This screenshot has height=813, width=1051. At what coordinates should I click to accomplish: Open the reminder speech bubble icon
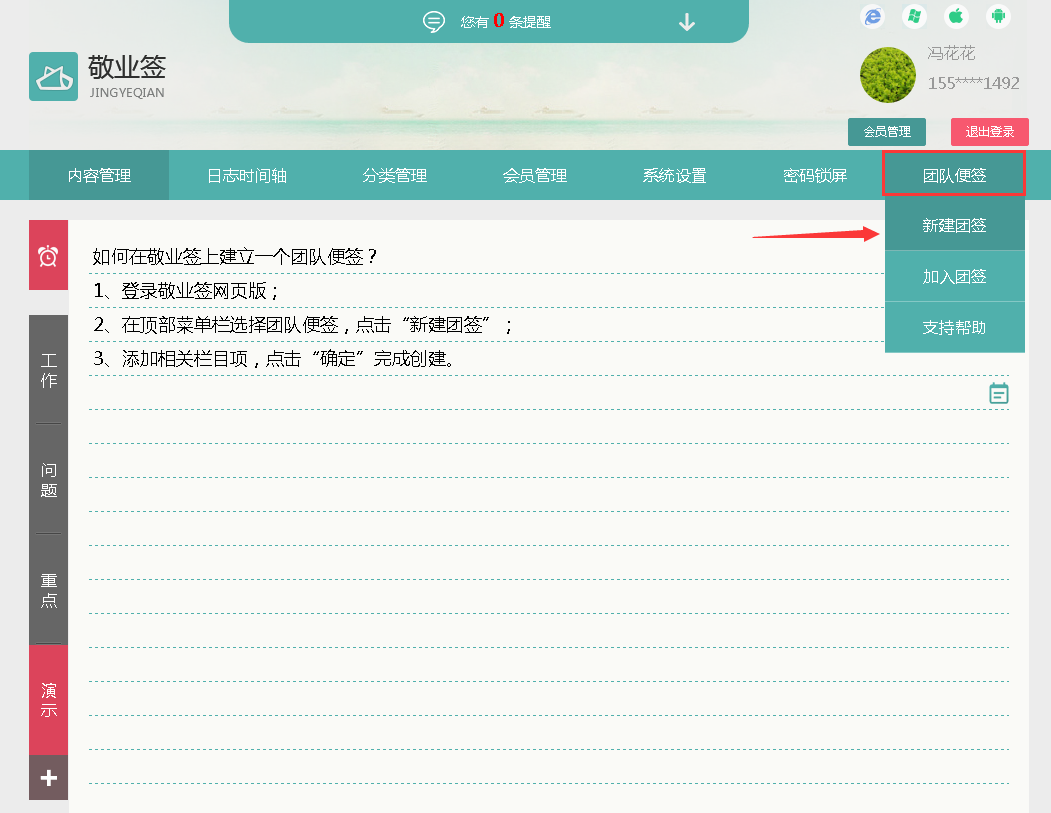coord(434,21)
